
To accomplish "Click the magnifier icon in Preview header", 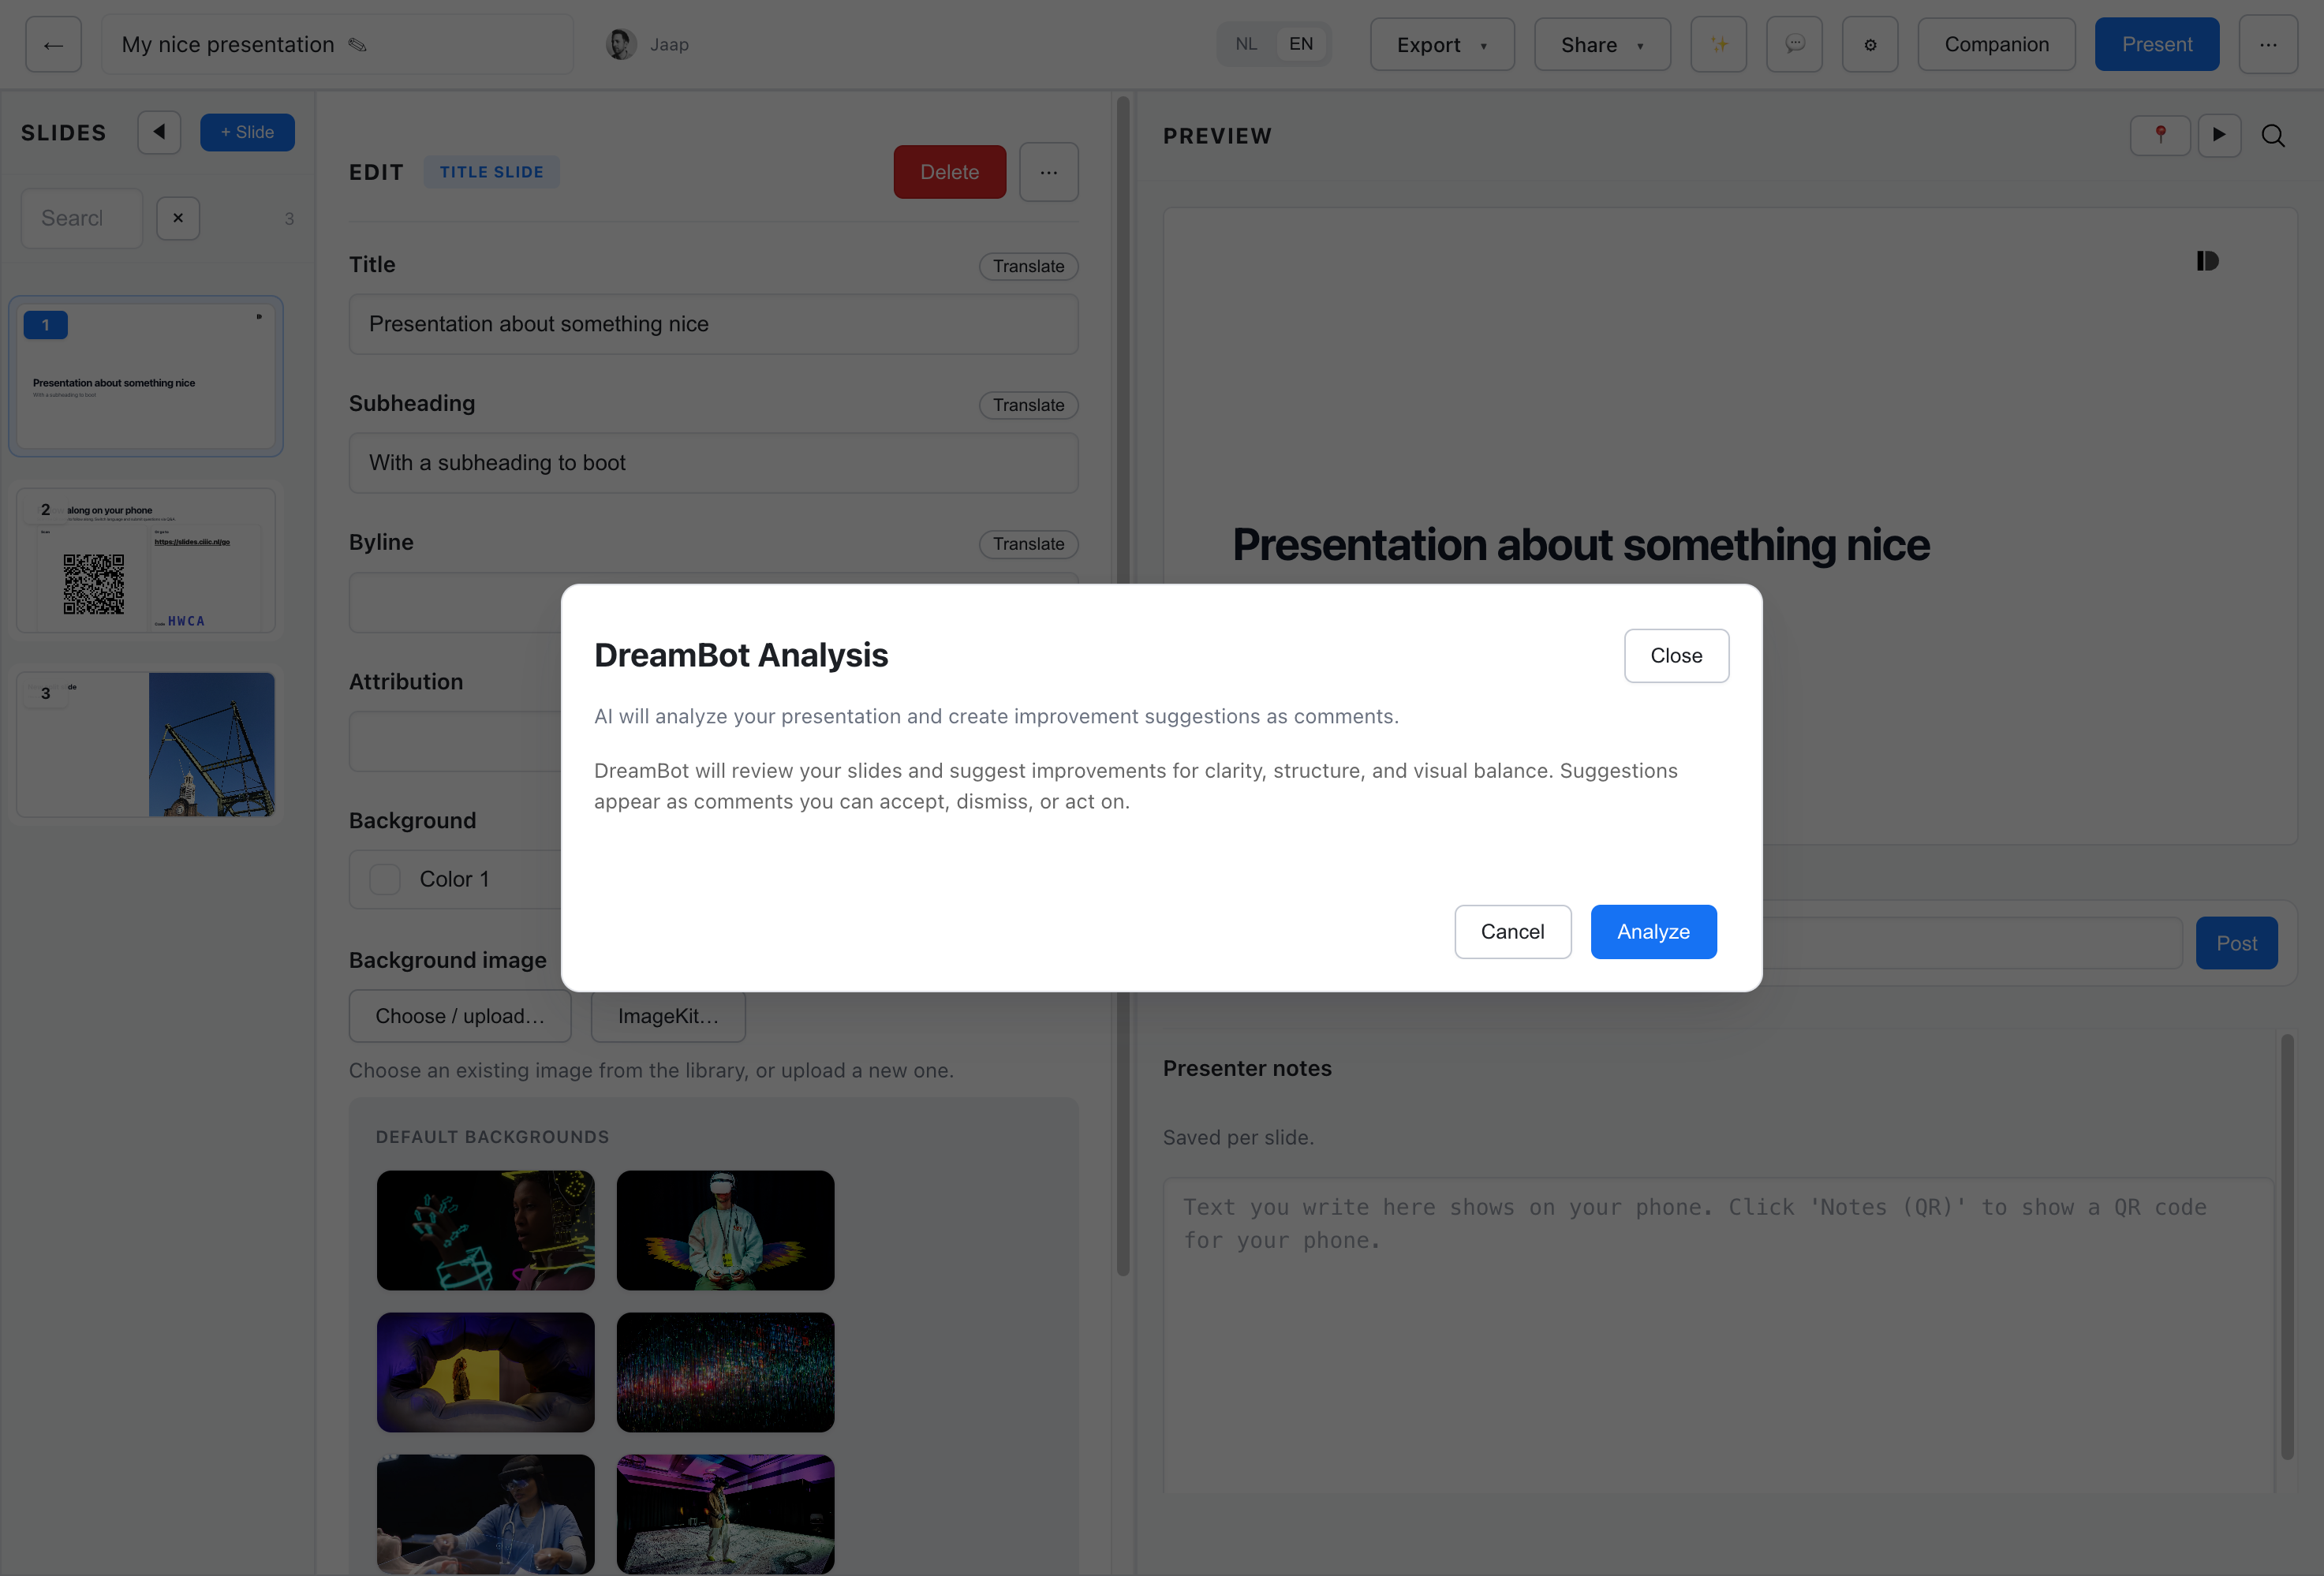I will pyautogui.click(x=2273, y=135).
